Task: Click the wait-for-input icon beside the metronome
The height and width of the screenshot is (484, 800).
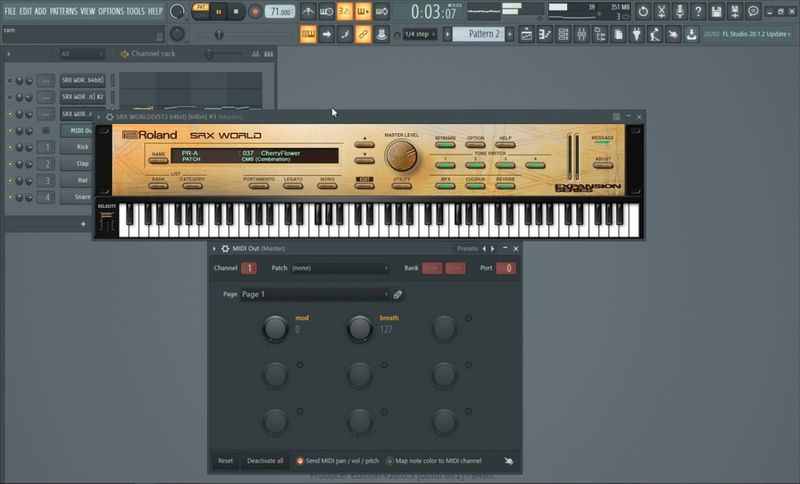Action: tap(327, 11)
